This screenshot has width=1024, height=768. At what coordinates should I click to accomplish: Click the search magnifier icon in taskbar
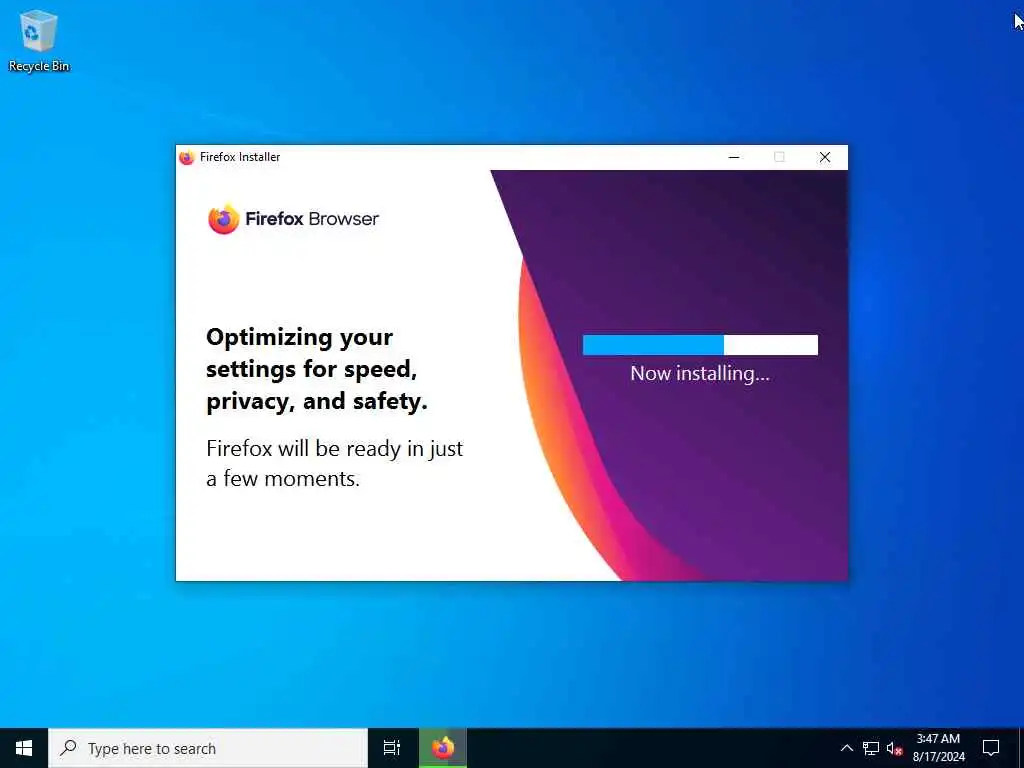(68, 748)
